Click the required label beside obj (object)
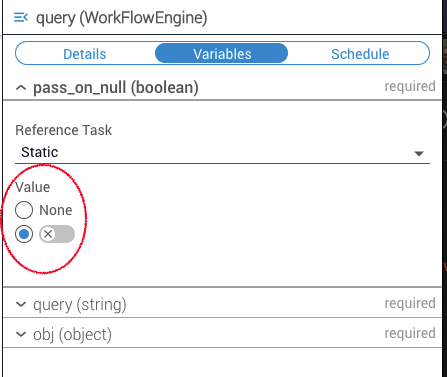This screenshot has height=377, width=447. tap(410, 333)
